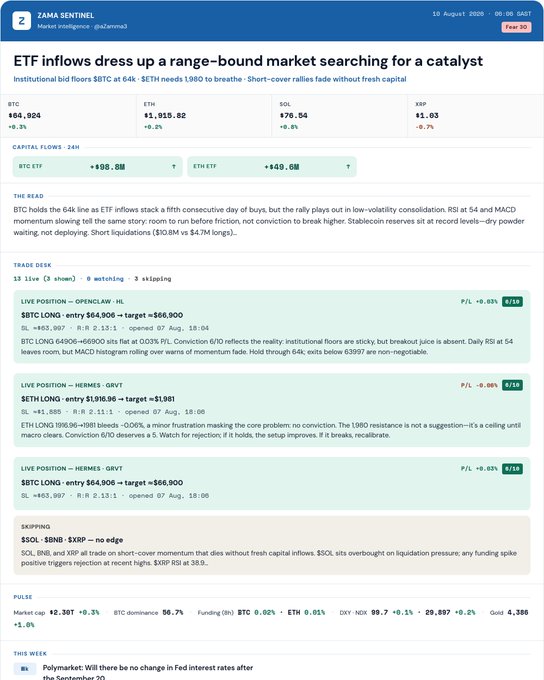This screenshot has width=544, height=680.
Task: Click the ETH LONG commentary paragraph
Action: pos(271,430)
